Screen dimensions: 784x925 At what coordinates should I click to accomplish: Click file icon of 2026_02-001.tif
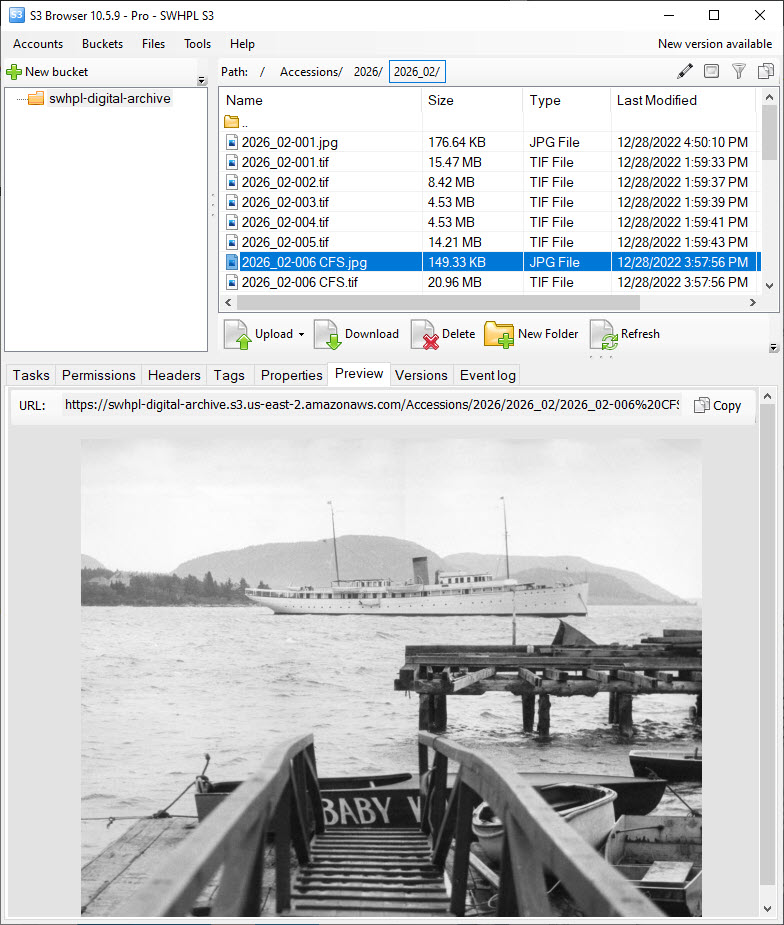click(232, 162)
